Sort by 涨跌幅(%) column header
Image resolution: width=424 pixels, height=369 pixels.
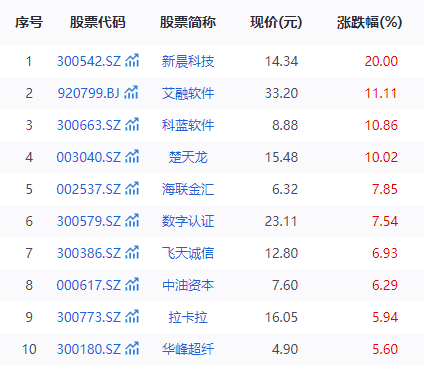tap(369, 22)
